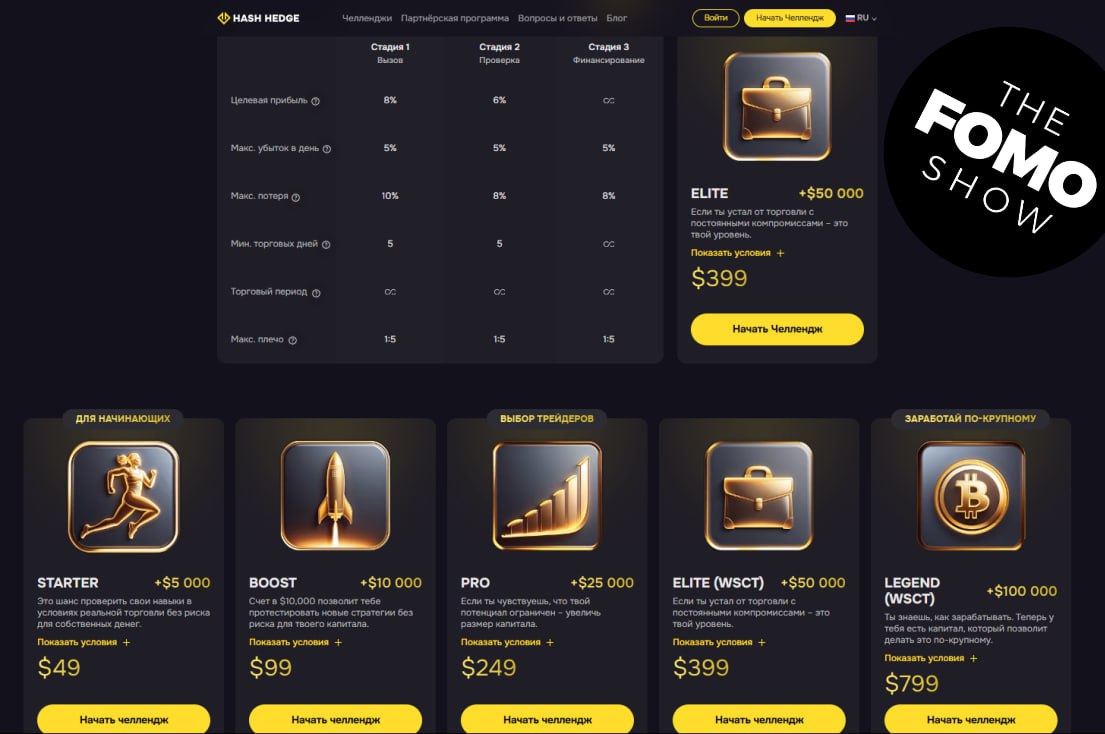Viewport: 1105px width, 734px height.
Task: Click the golden rocket BOOST icon
Action: pyautogui.click(x=335, y=496)
